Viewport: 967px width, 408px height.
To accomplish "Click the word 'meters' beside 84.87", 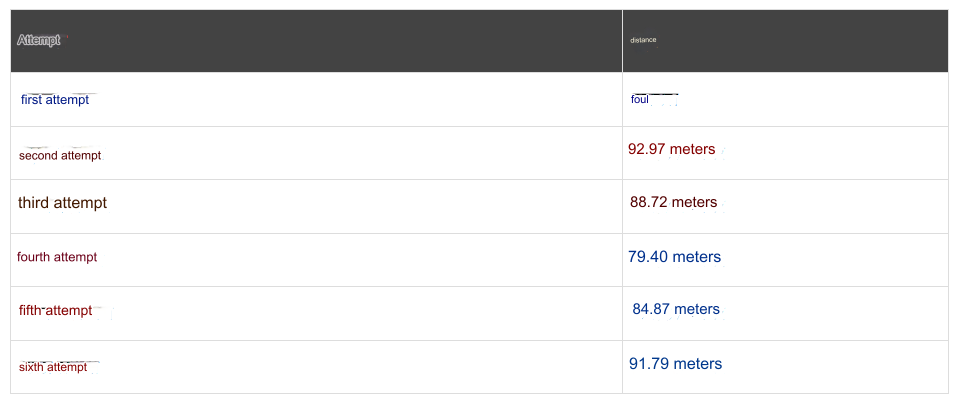I will 697,309.
